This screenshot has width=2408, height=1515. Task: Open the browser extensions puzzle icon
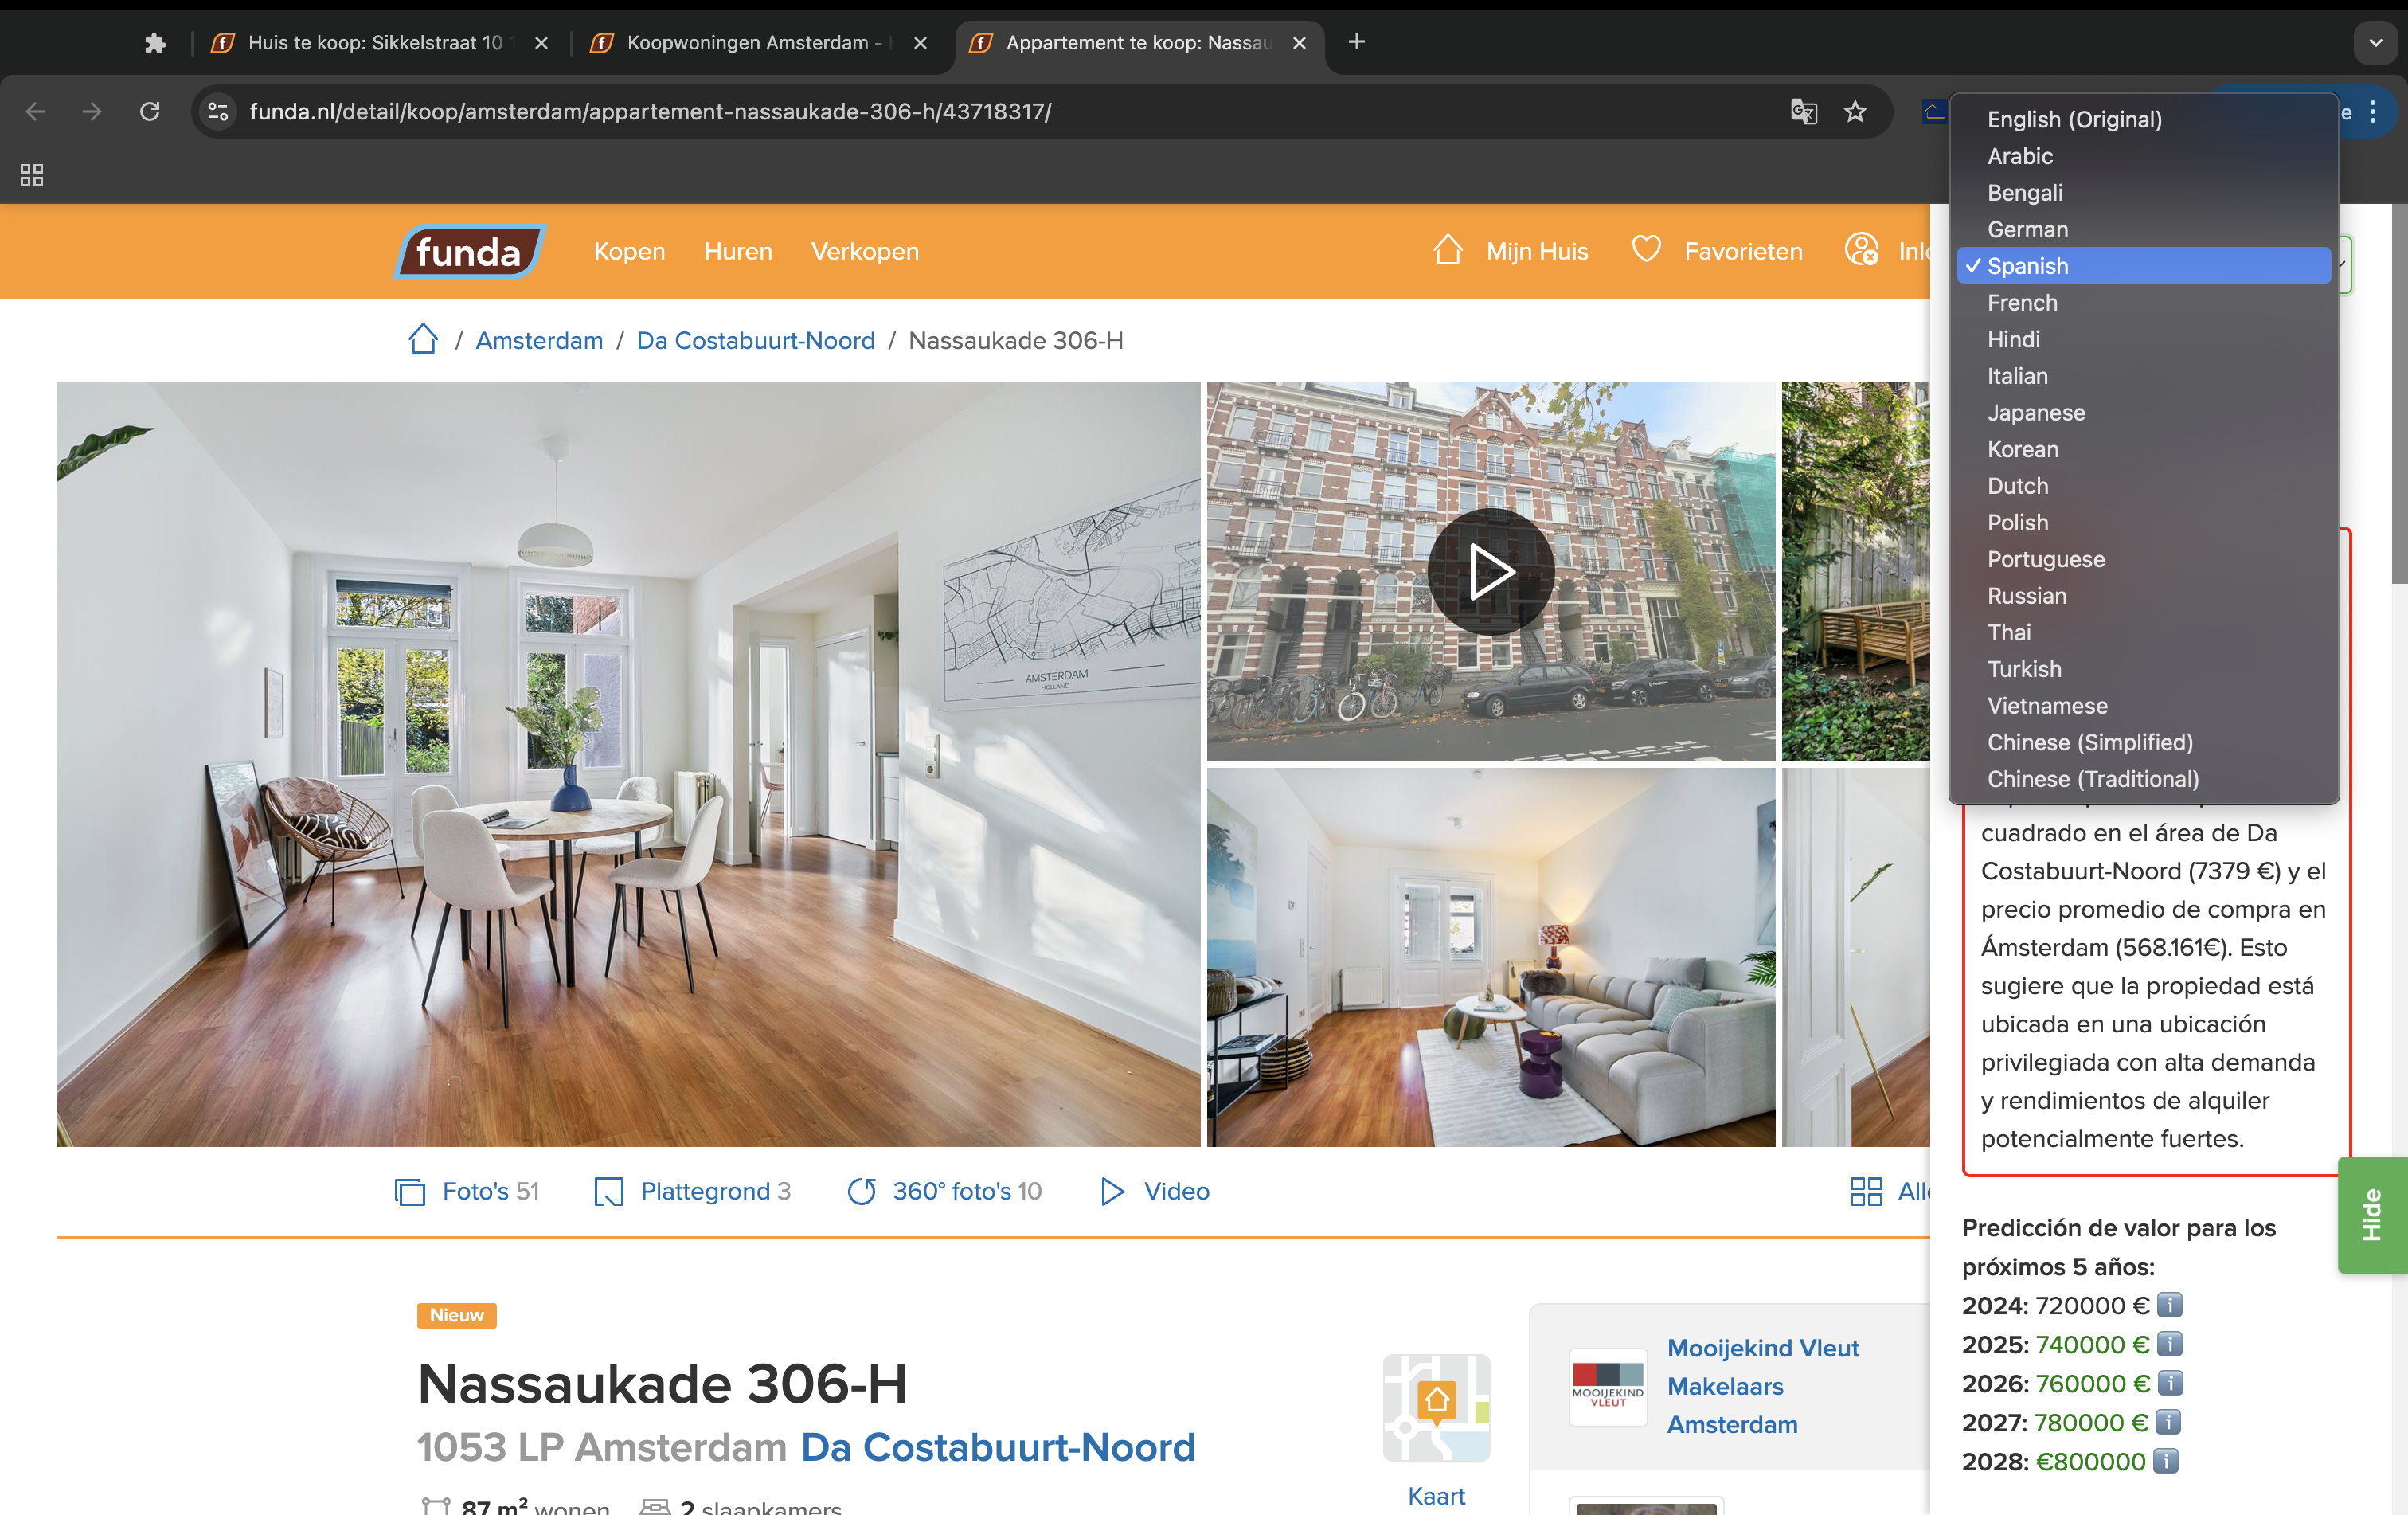click(x=155, y=43)
